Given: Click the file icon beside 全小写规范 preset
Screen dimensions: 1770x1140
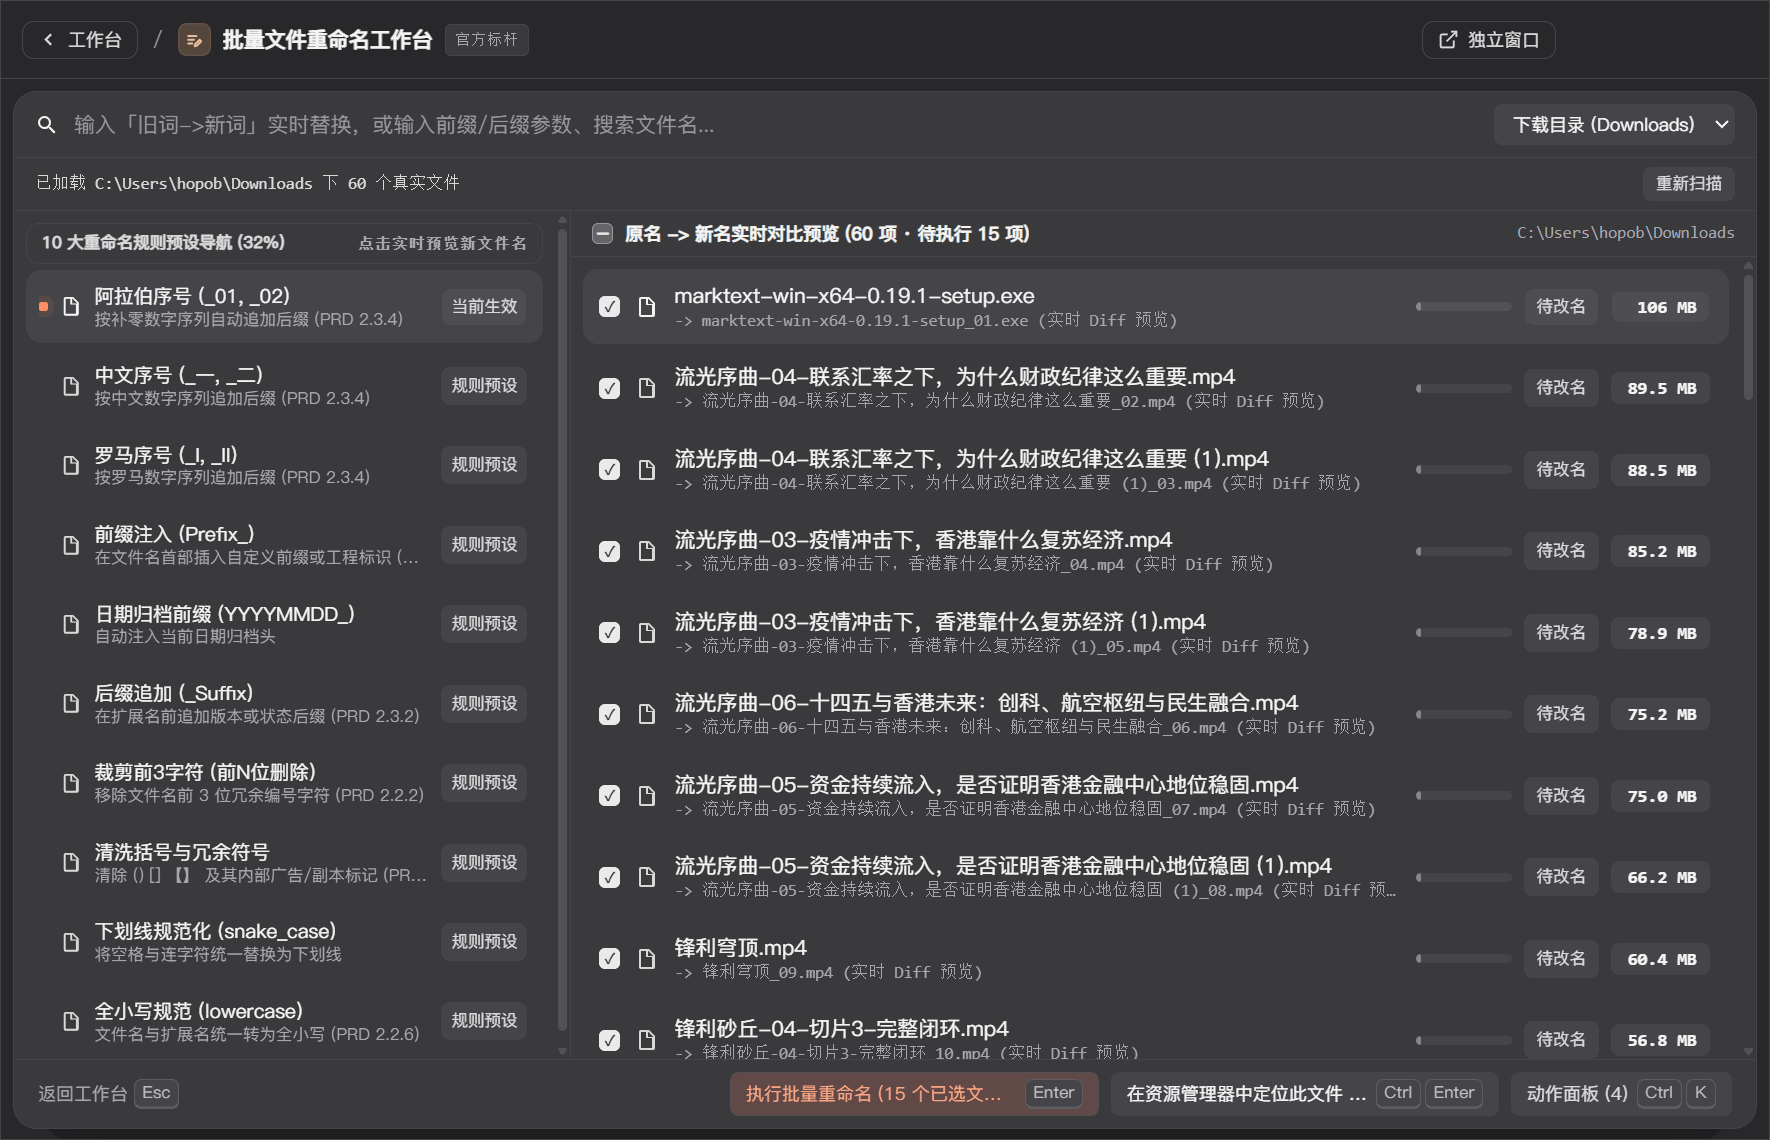Looking at the screenshot, I should tap(71, 1021).
